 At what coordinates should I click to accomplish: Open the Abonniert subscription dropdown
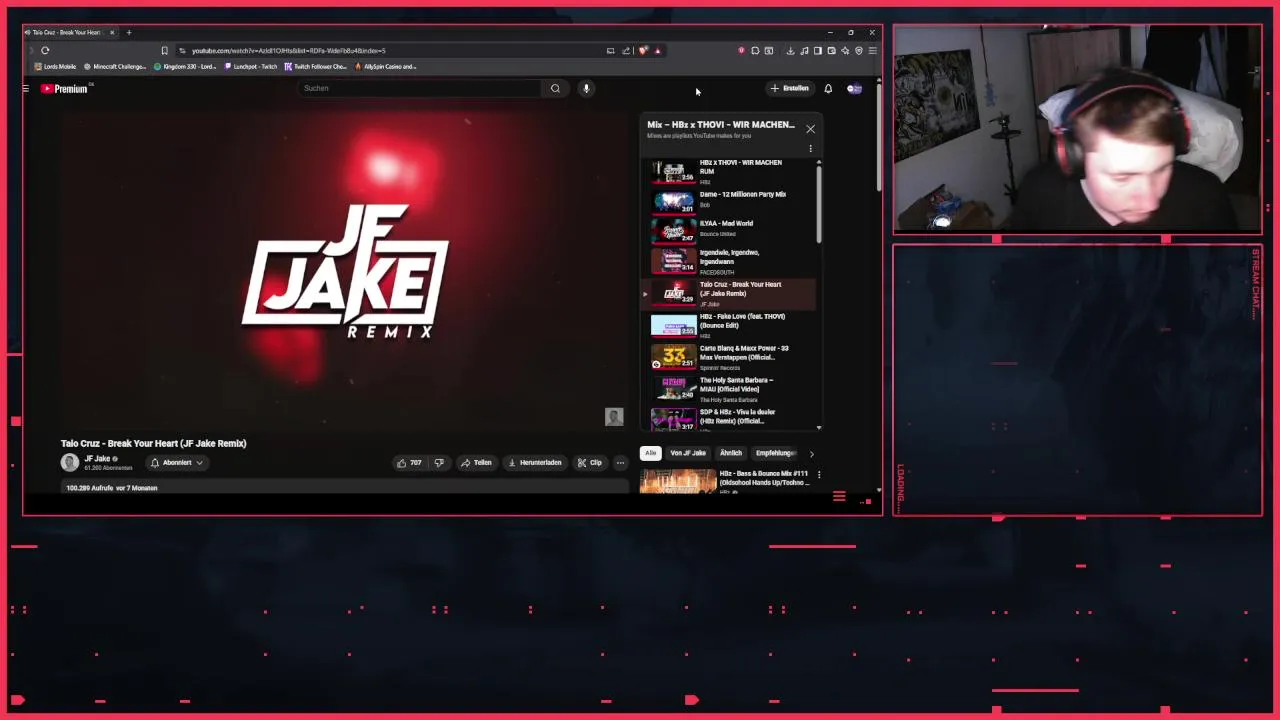click(x=177, y=463)
